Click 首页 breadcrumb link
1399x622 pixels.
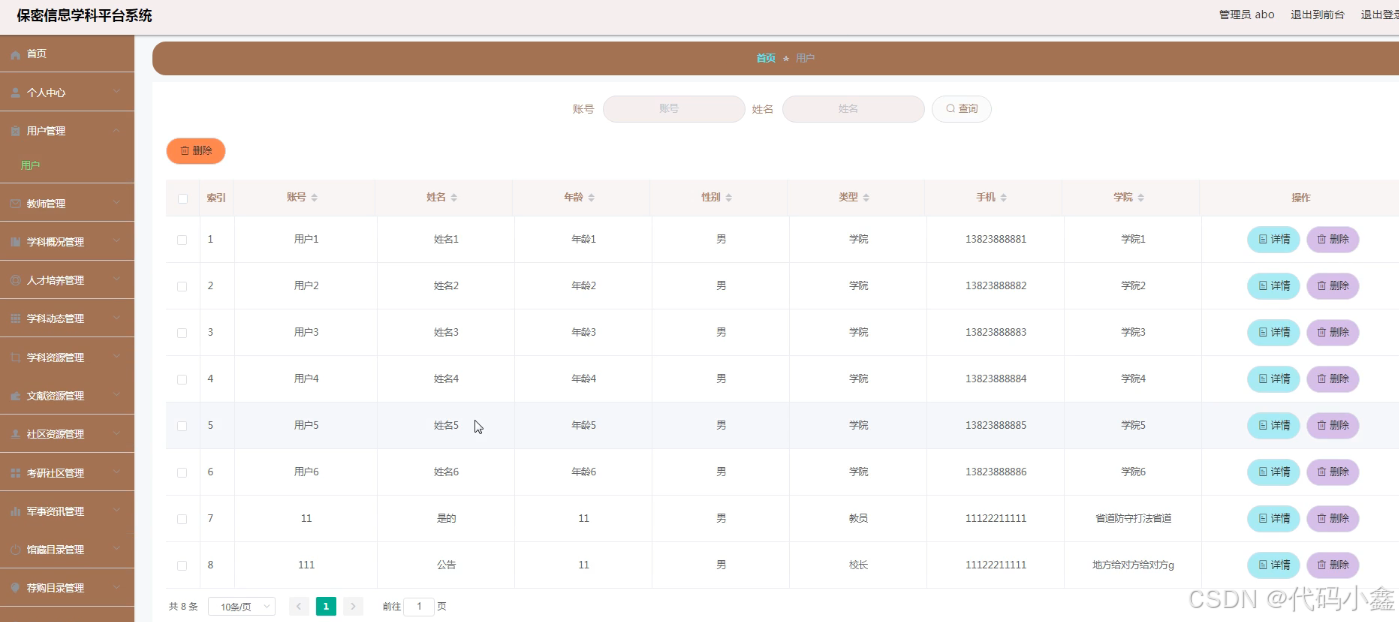pos(765,59)
